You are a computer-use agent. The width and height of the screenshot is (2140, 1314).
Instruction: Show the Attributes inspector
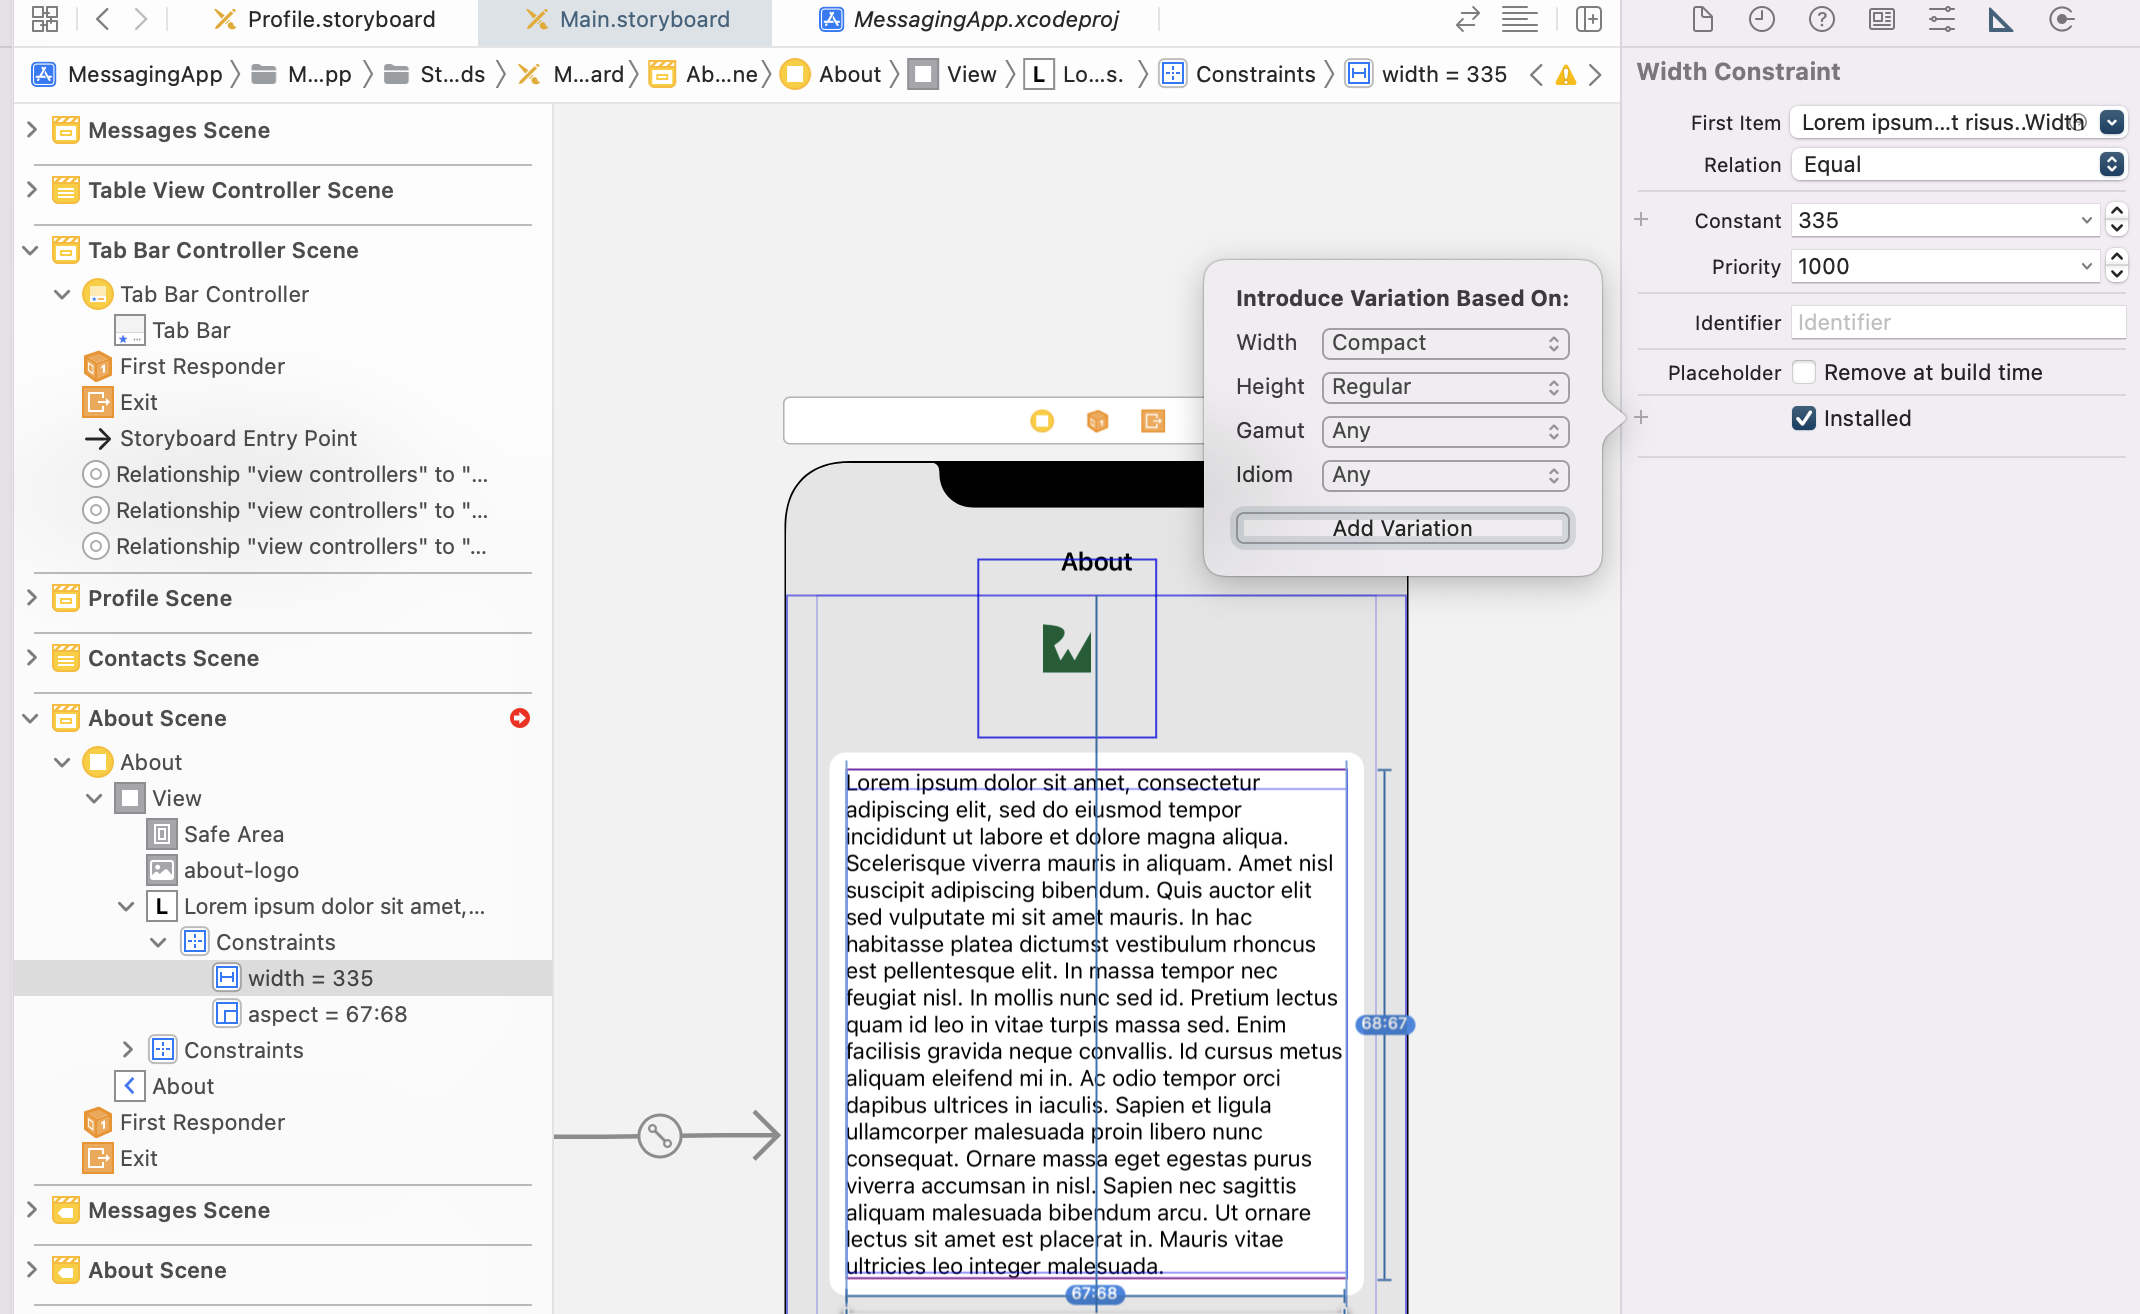pyautogui.click(x=1942, y=19)
